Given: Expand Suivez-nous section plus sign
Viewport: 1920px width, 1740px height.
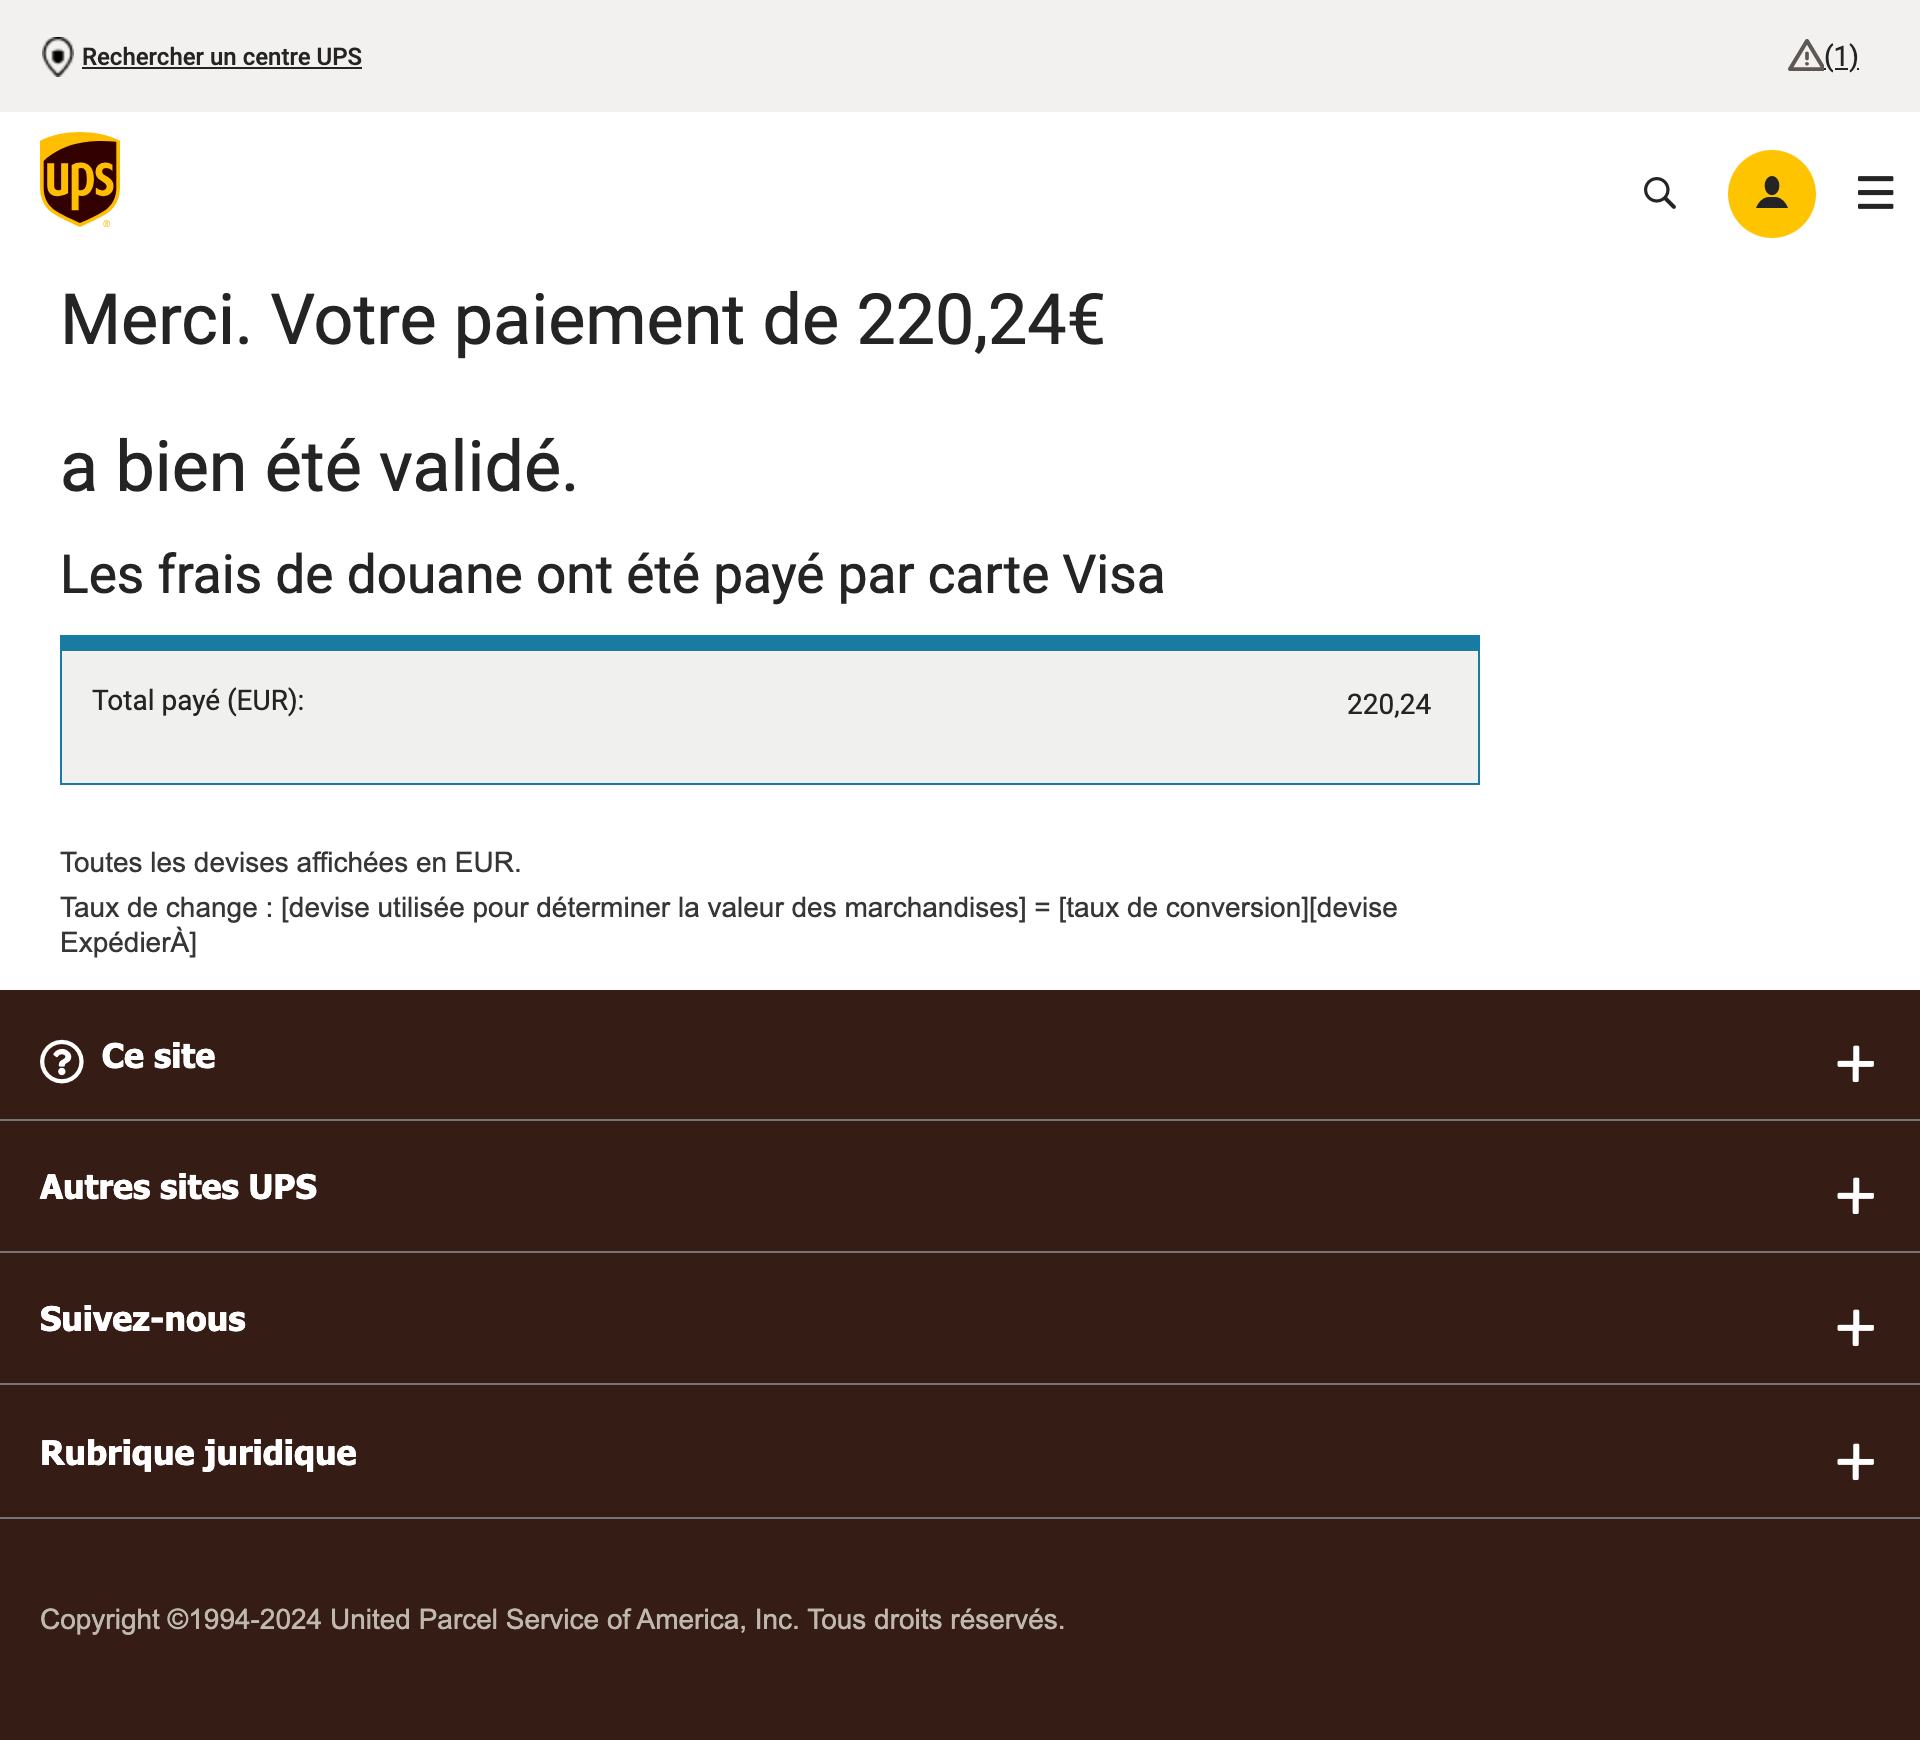Looking at the screenshot, I should (1855, 1328).
